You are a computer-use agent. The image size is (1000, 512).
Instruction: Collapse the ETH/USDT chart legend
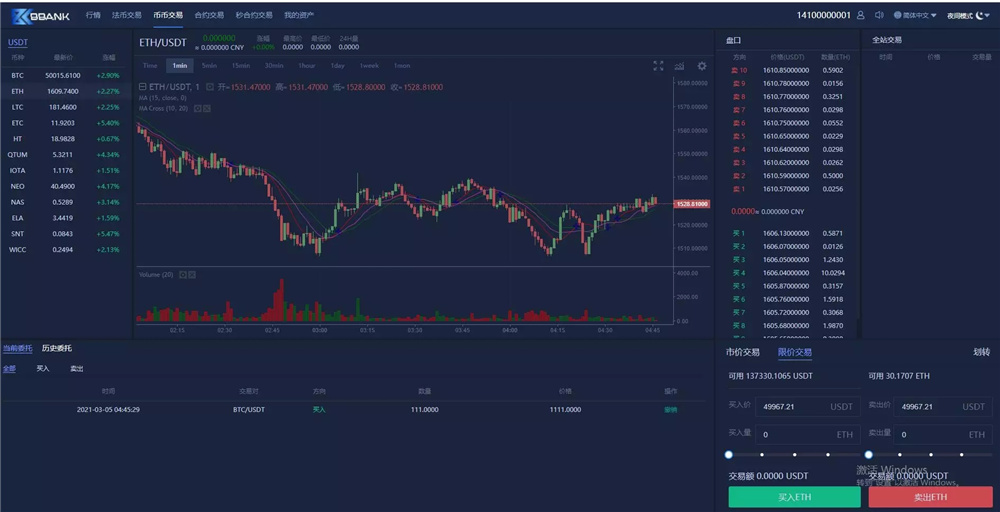click(142, 87)
